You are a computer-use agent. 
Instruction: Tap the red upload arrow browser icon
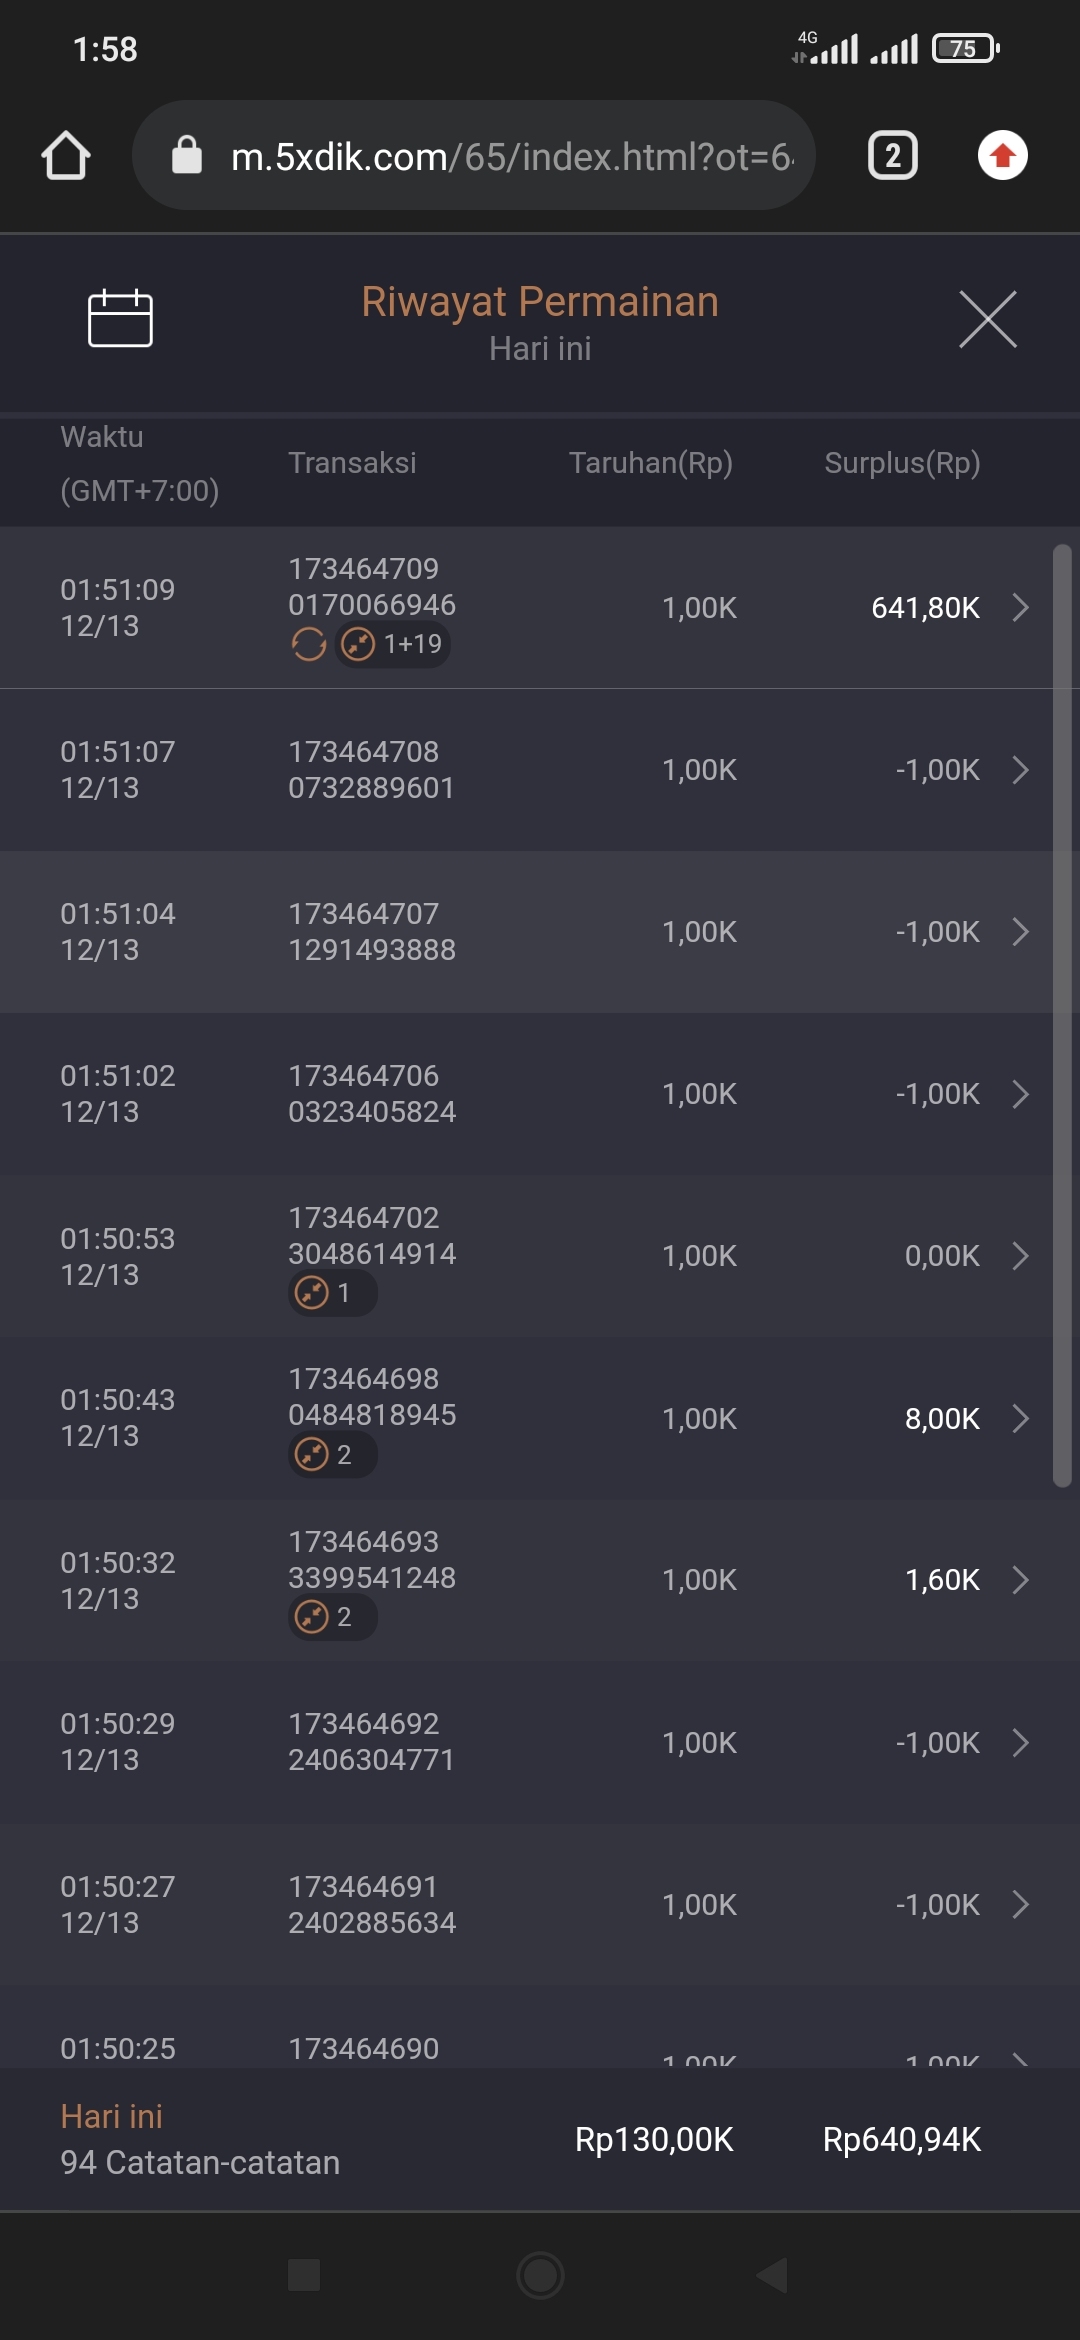pyautogui.click(x=1002, y=156)
